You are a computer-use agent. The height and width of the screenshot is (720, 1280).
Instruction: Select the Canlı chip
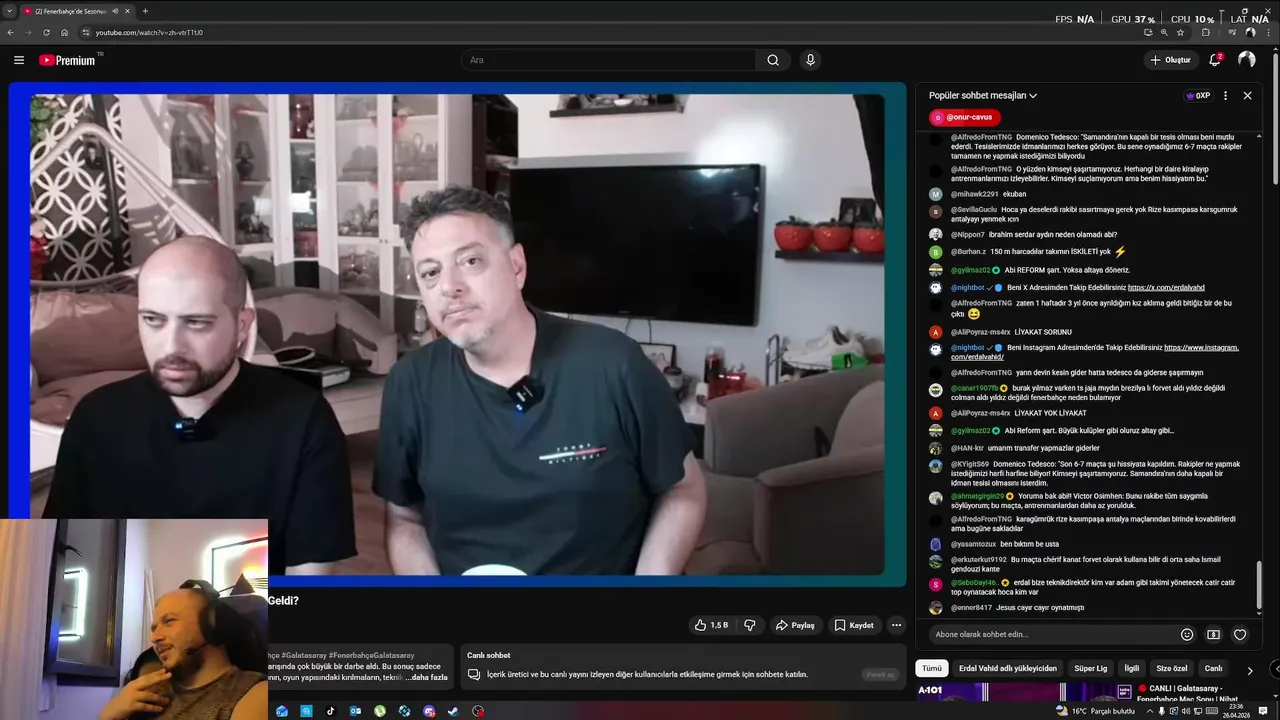tap(1213, 668)
